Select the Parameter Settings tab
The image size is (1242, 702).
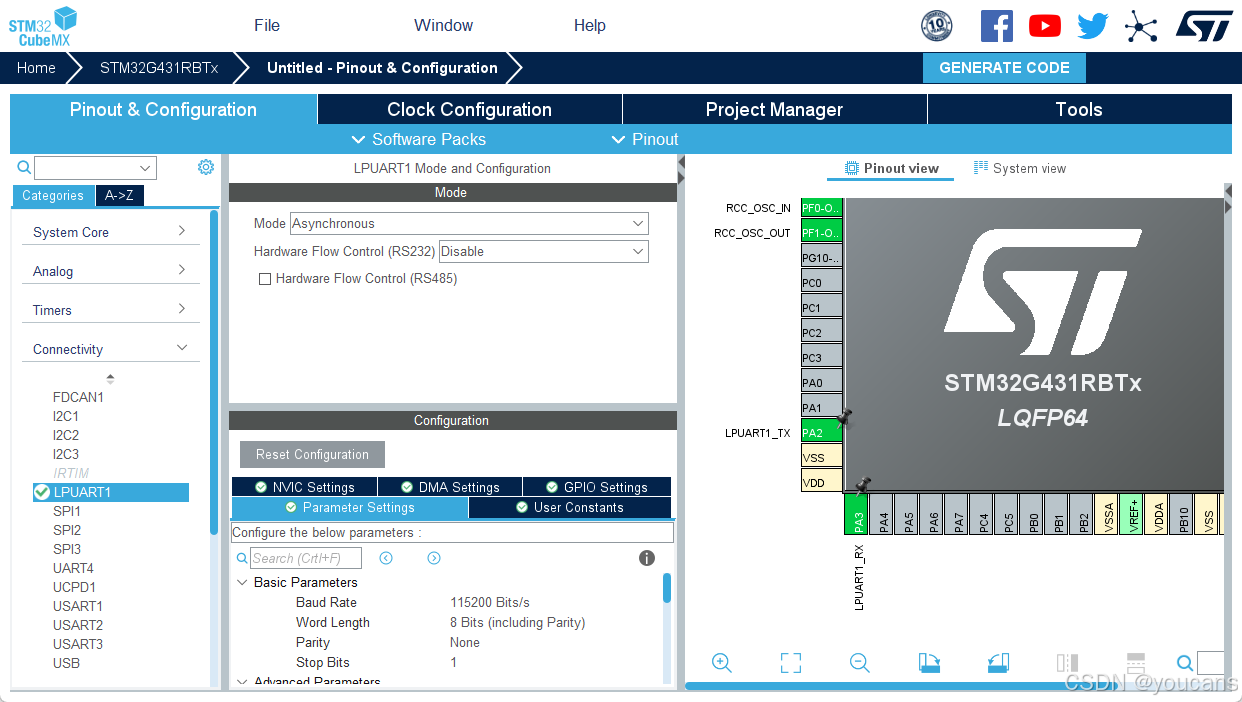coord(349,507)
